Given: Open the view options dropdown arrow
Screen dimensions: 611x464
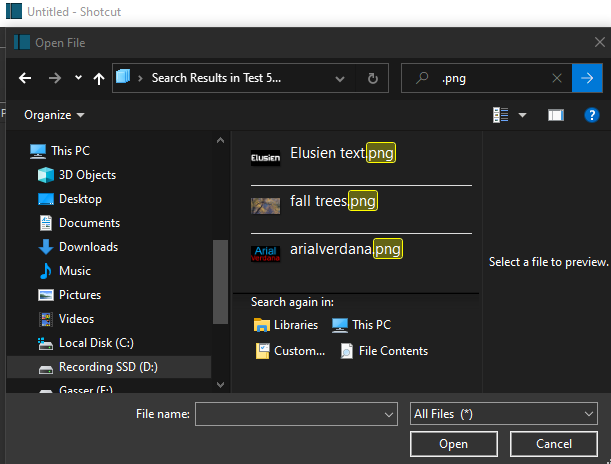Looking at the screenshot, I should (522, 116).
